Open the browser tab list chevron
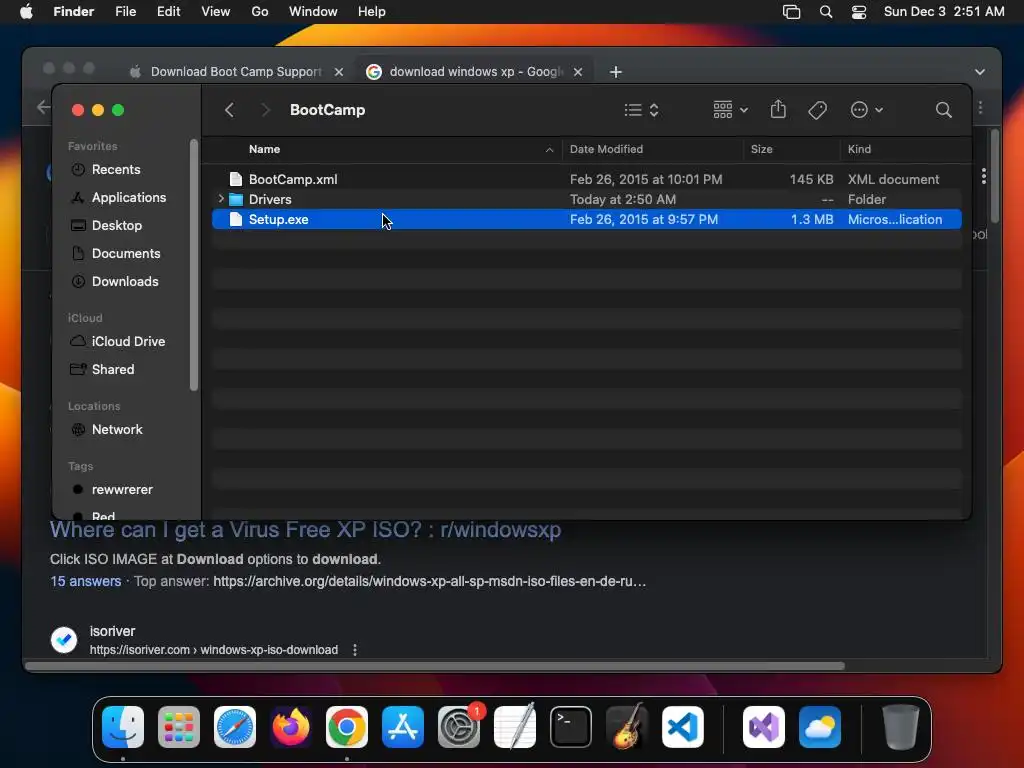Screen dimensions: 1024x768 (x=980, y=72)
